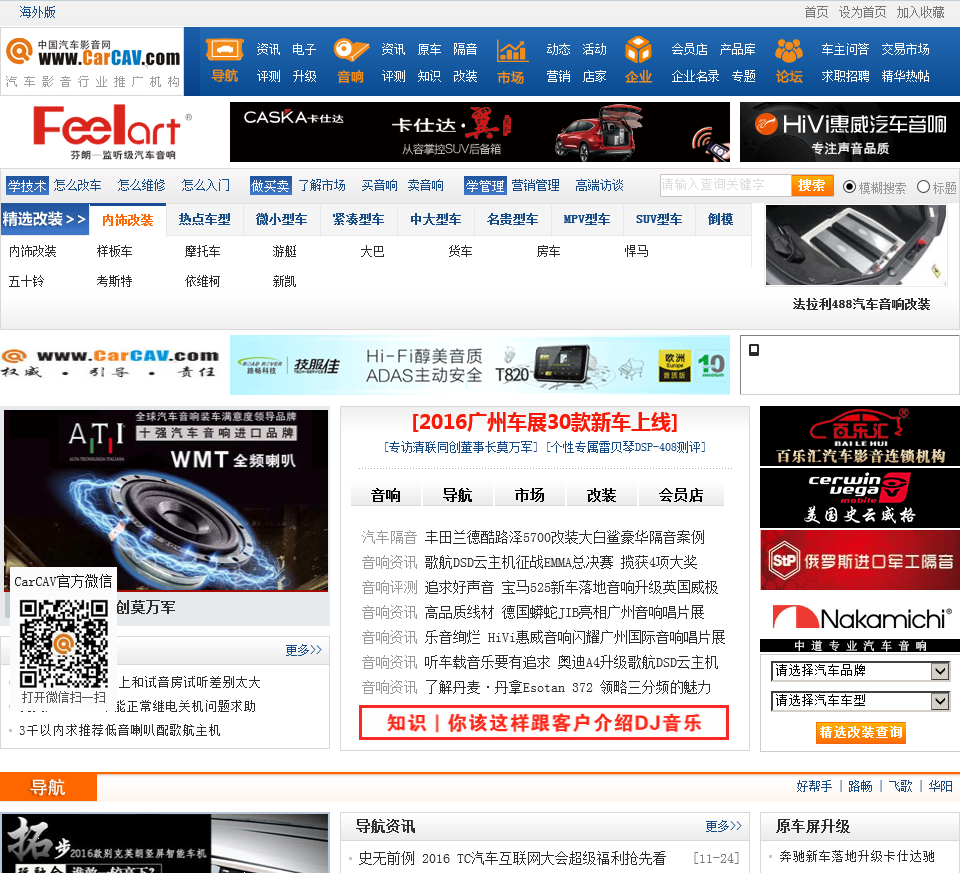Click the orange 搜索 button

coord(812,185)
